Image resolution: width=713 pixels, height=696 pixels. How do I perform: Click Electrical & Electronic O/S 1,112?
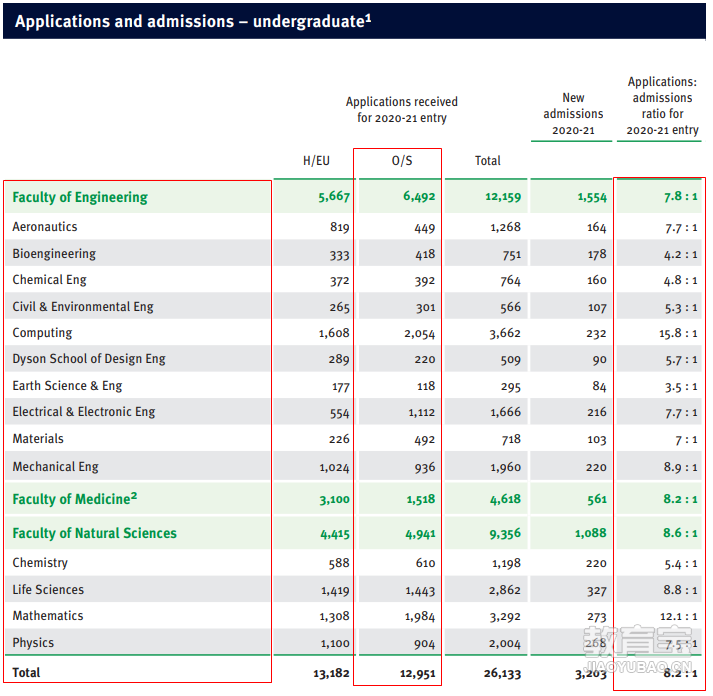click(422, 413)
